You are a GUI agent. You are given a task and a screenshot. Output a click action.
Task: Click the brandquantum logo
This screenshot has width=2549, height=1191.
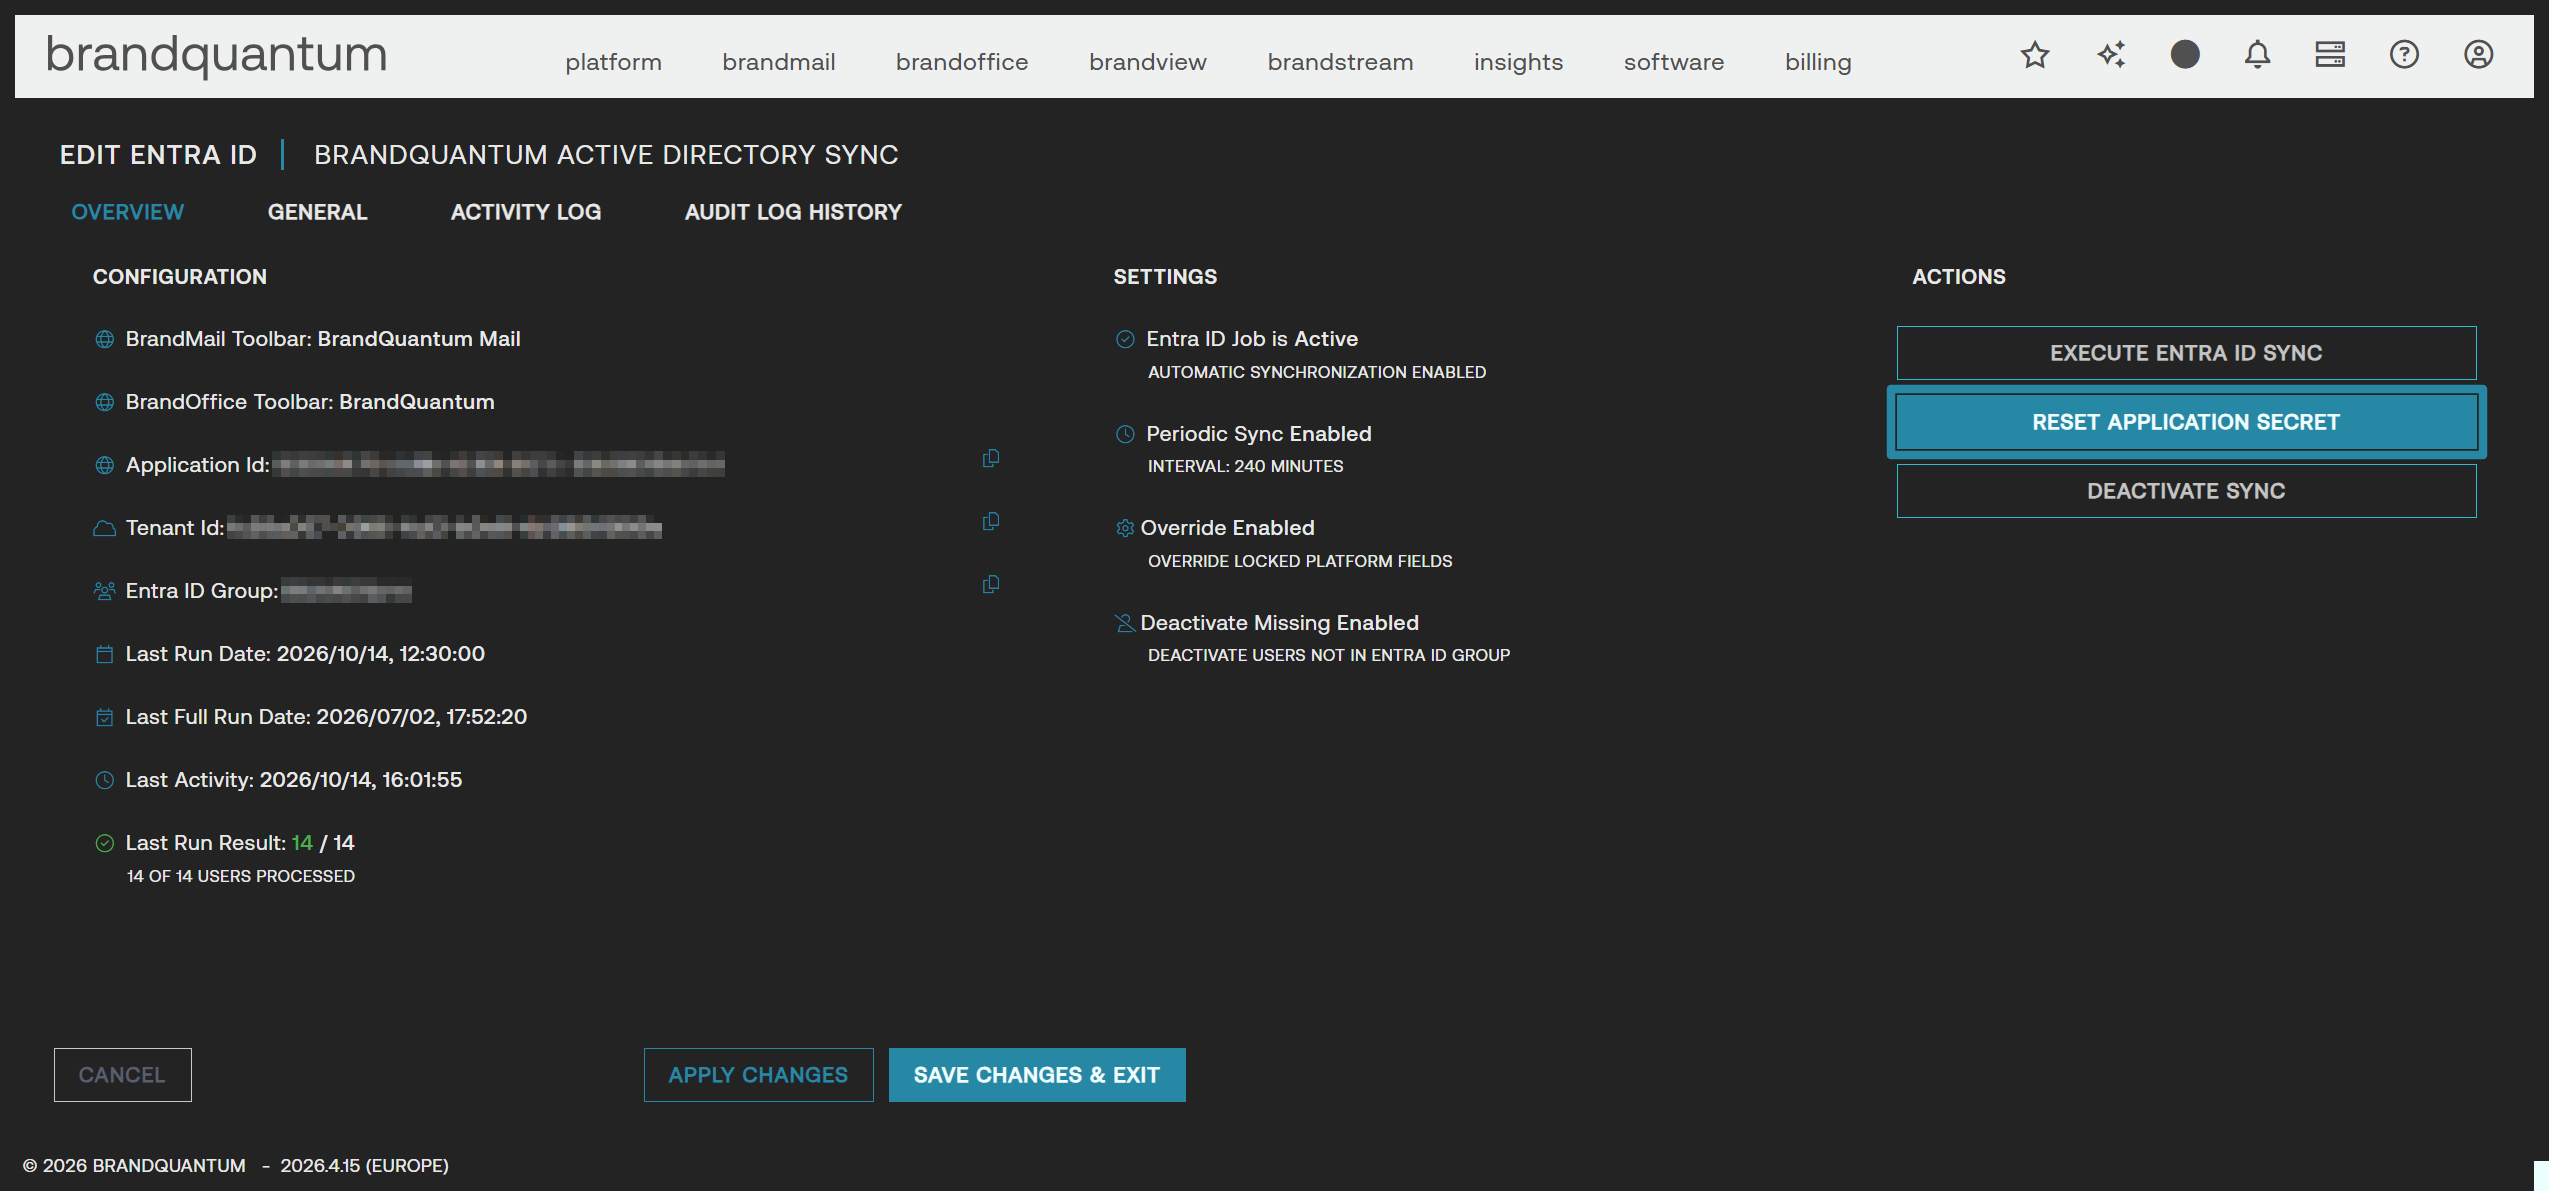pos(216,55)
